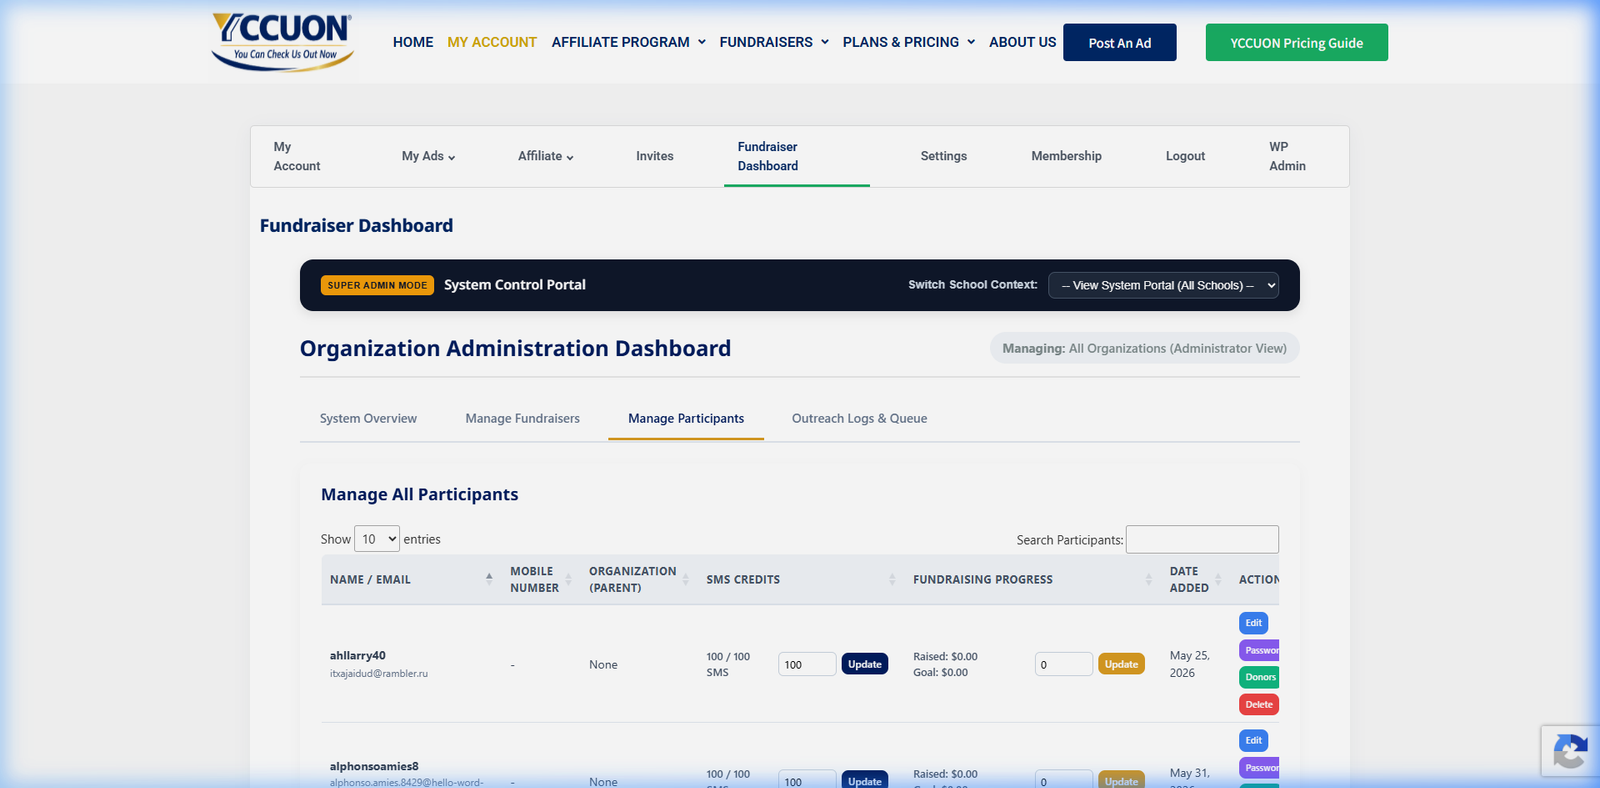Click the Post An Ad button
1600x788 pixels.
[1119, 42]
